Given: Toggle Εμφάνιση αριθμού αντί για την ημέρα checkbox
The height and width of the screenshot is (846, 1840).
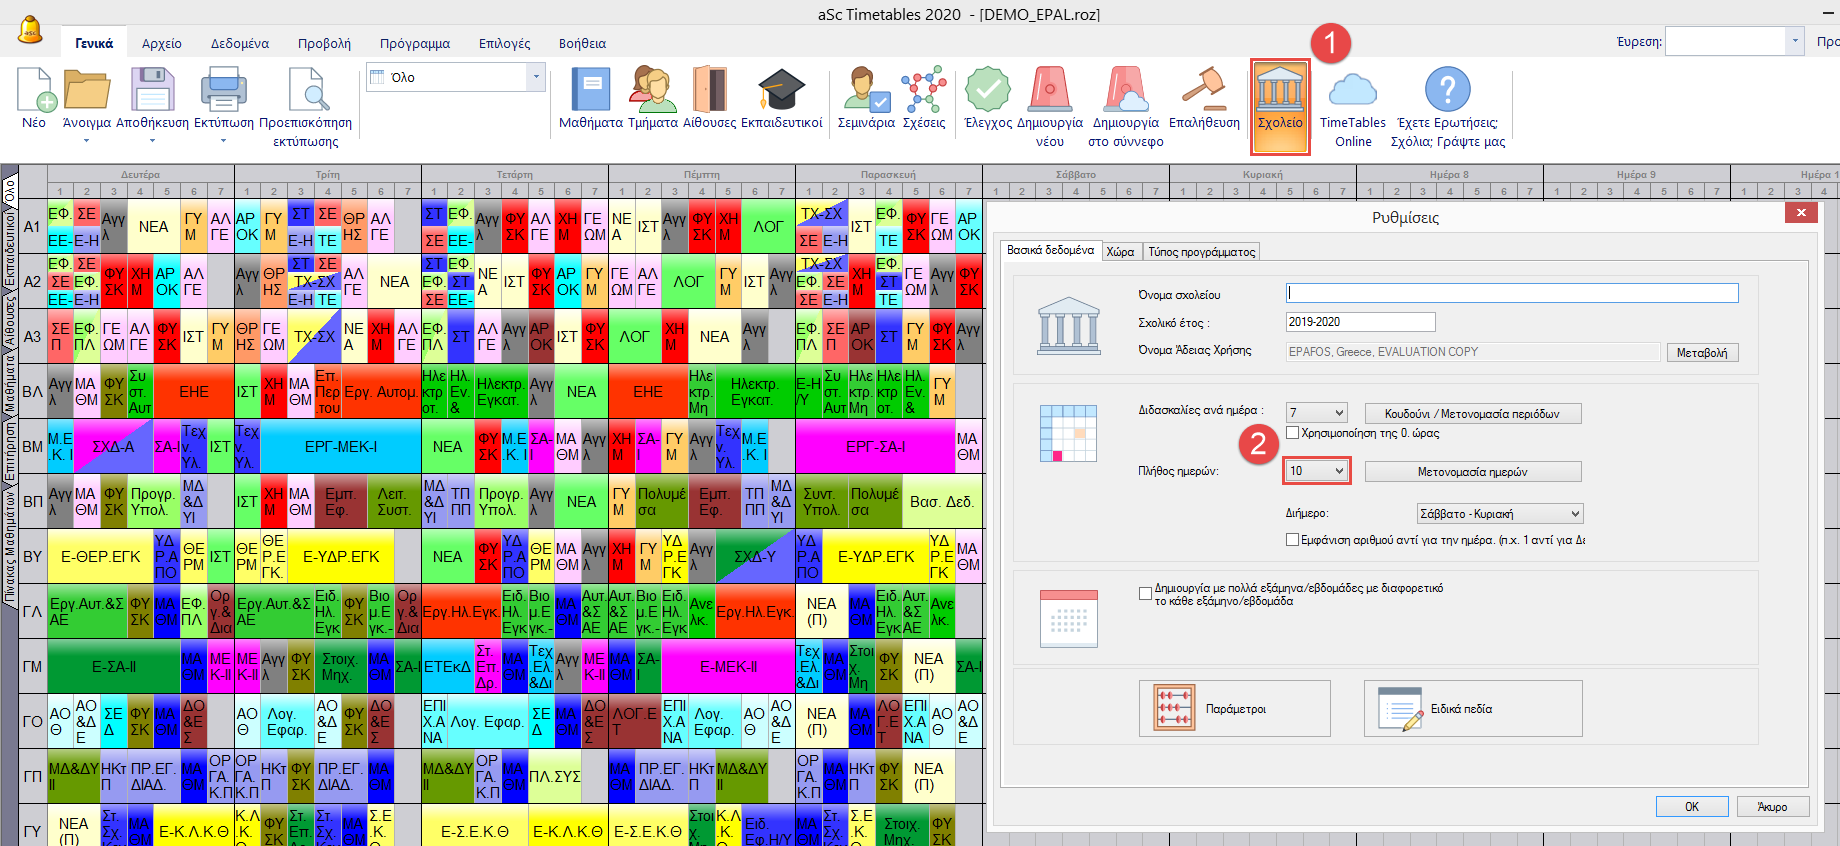Looking at the screenshot, I should pos(1293,540).
